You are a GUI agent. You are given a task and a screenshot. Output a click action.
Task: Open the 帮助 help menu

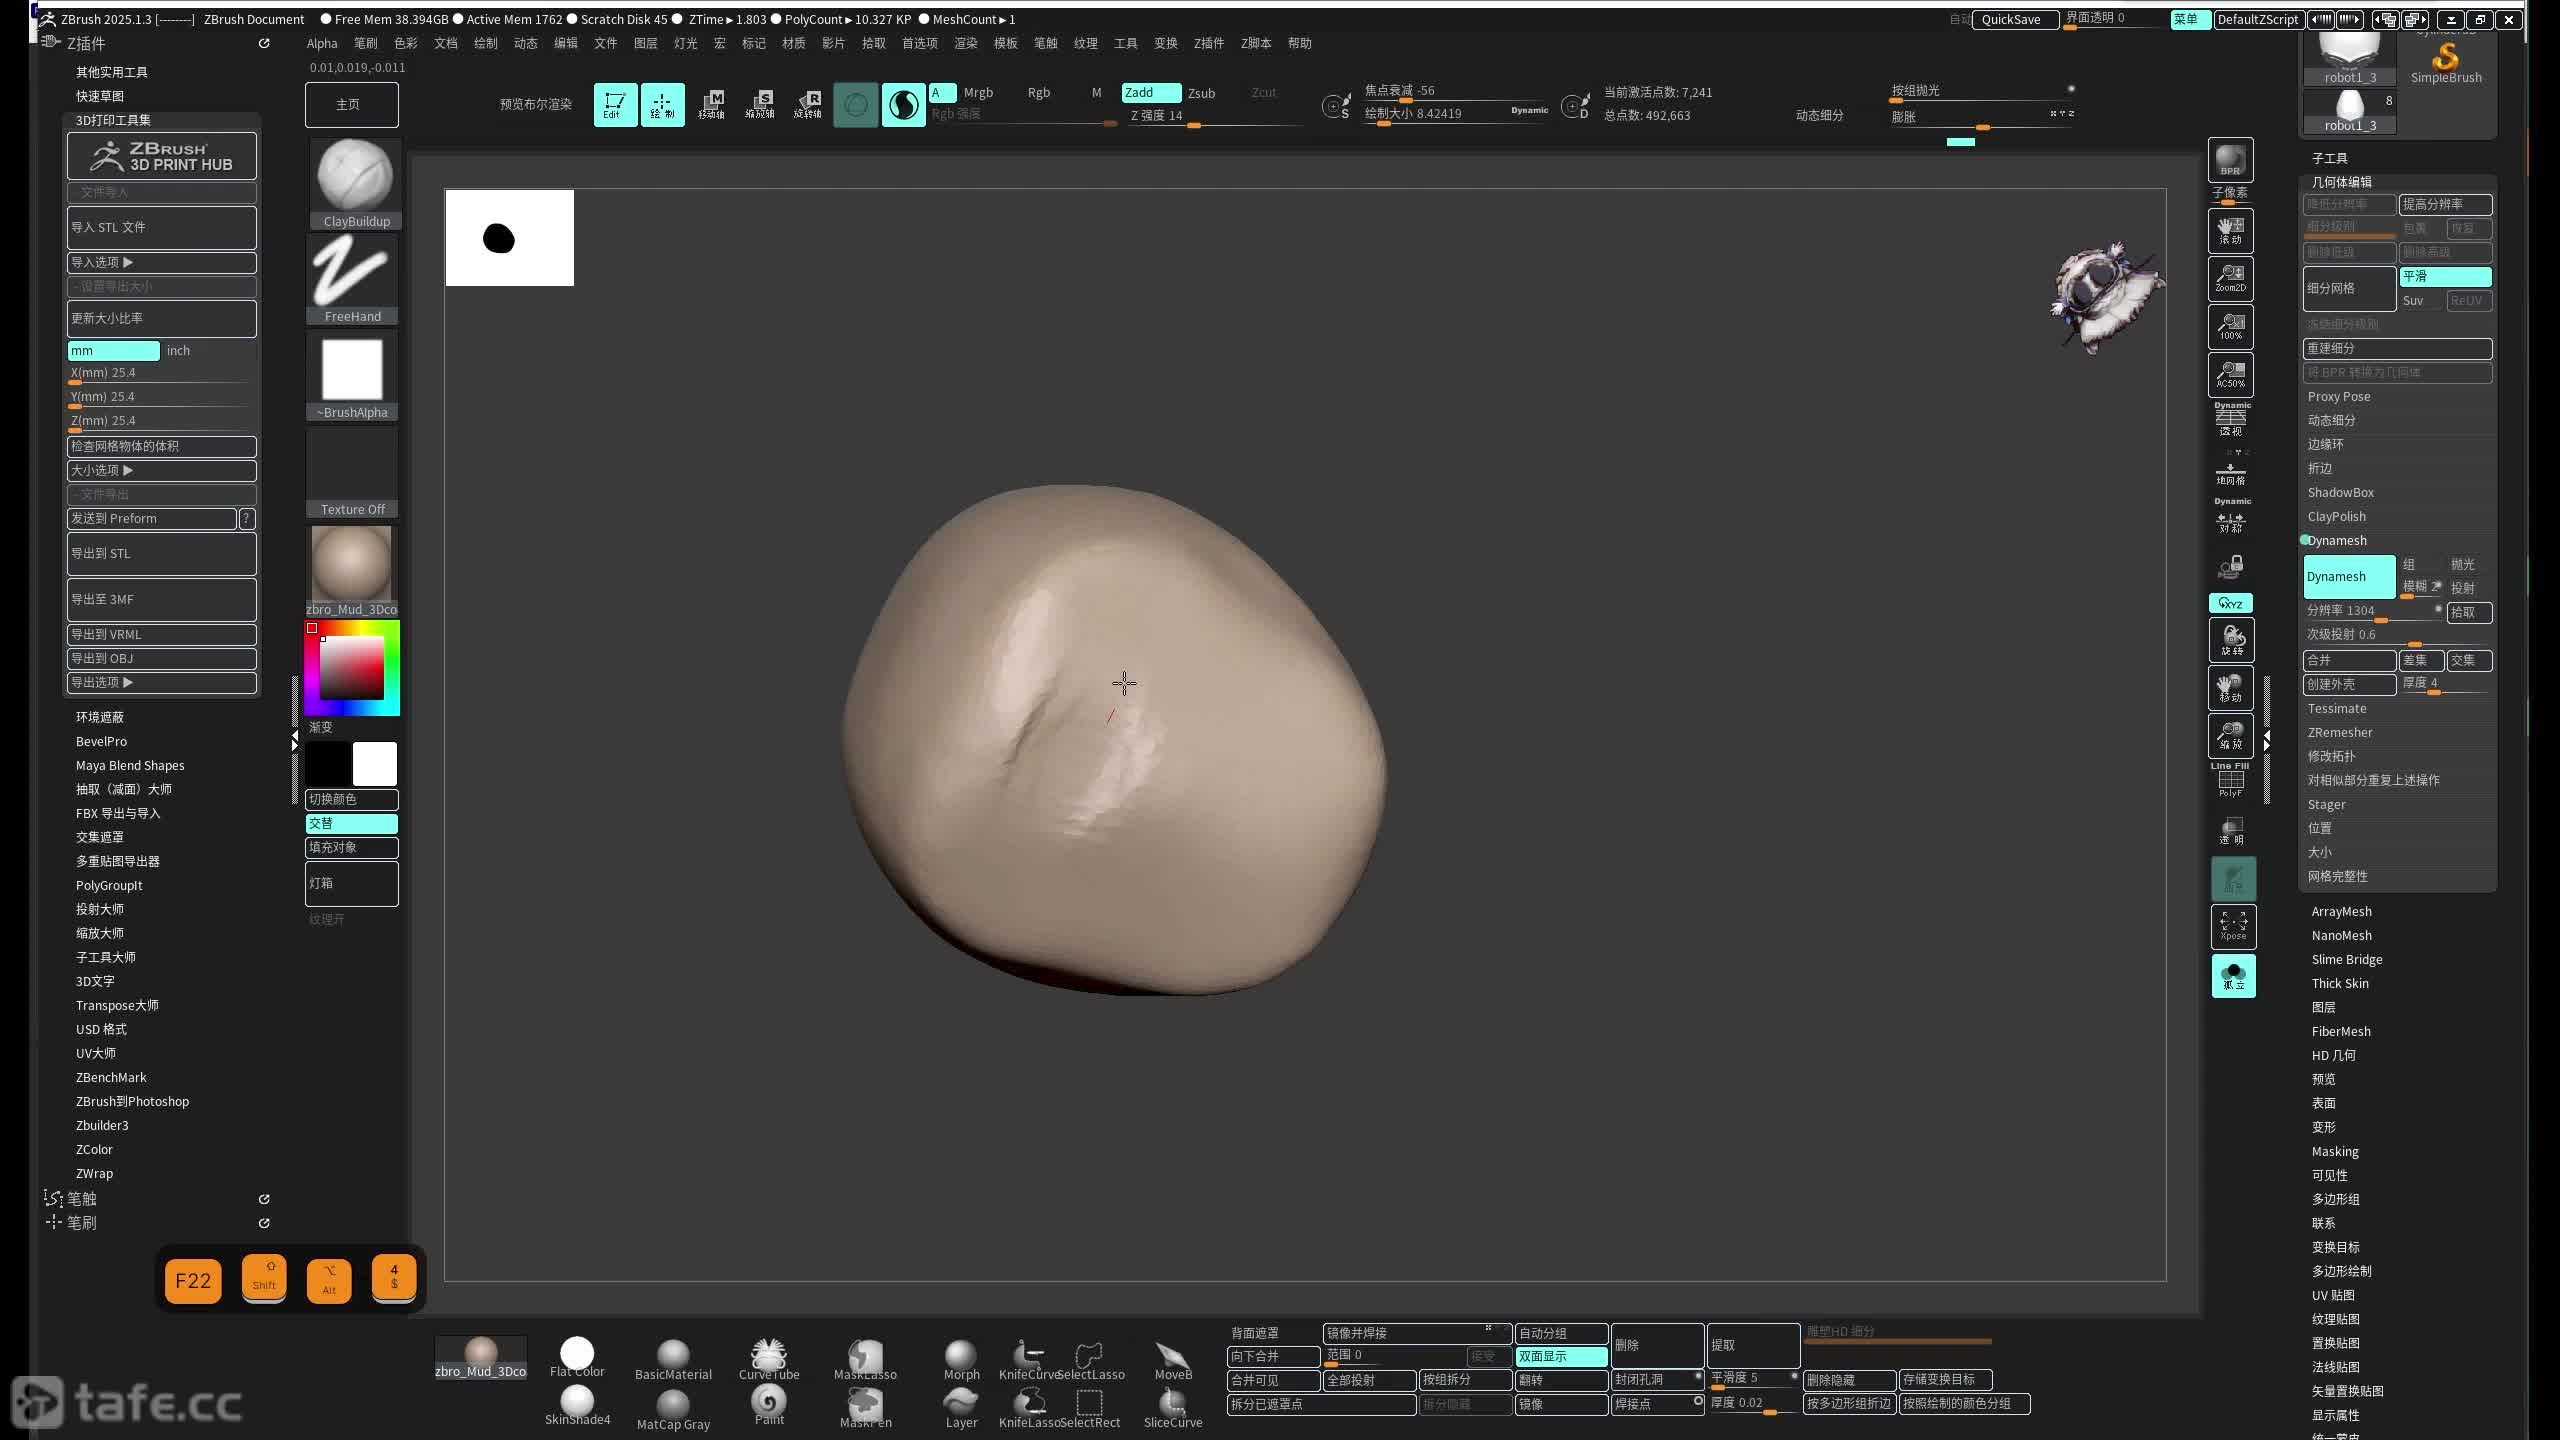tap(1299, 43)
